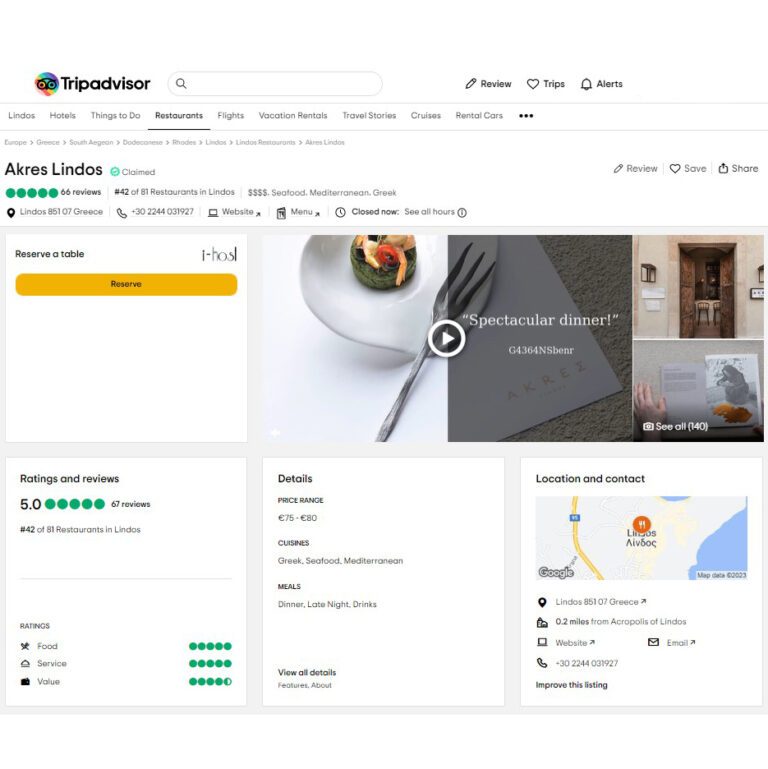Click the Google map preview
The height and width of the screenshot is (769, 768).
[641, 538]
